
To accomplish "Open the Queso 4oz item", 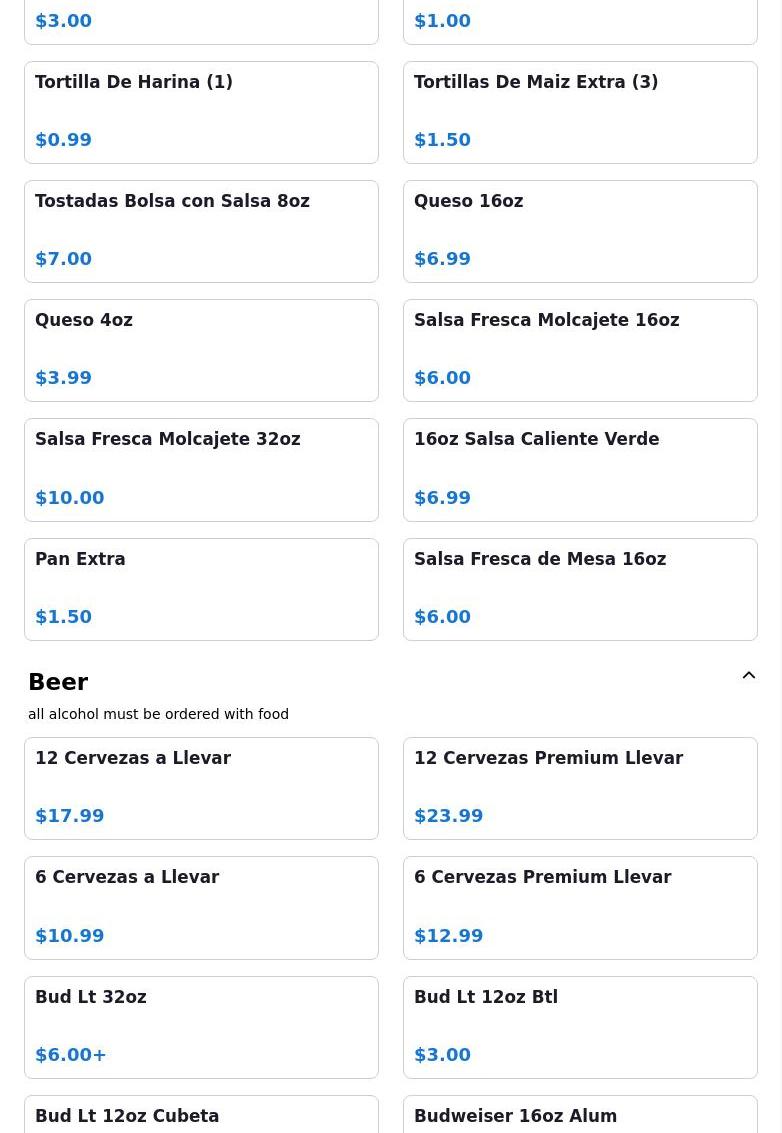I will [201, 350].
